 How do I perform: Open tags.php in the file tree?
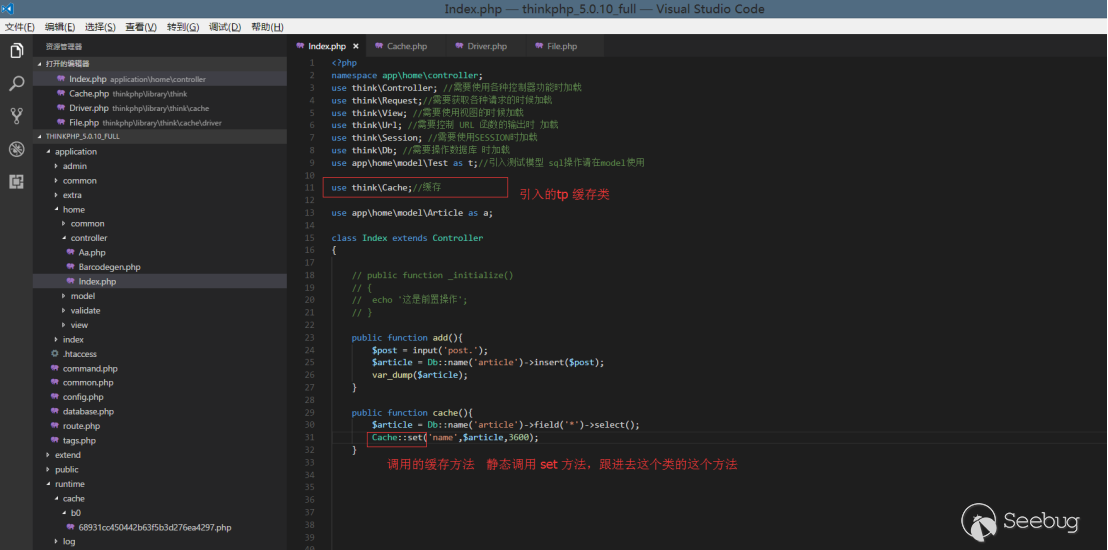point(160,440)
